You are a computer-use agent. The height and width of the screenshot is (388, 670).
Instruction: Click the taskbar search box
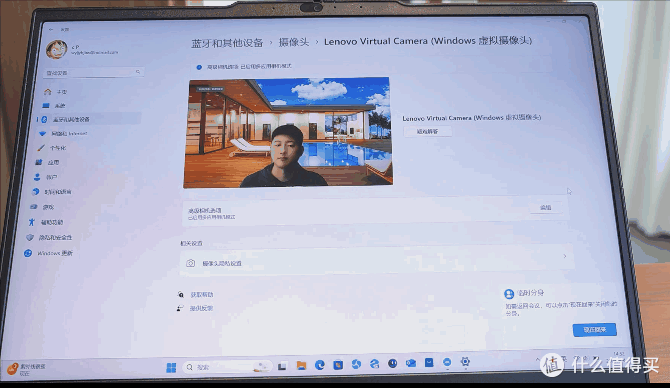[x=227, y=367]
